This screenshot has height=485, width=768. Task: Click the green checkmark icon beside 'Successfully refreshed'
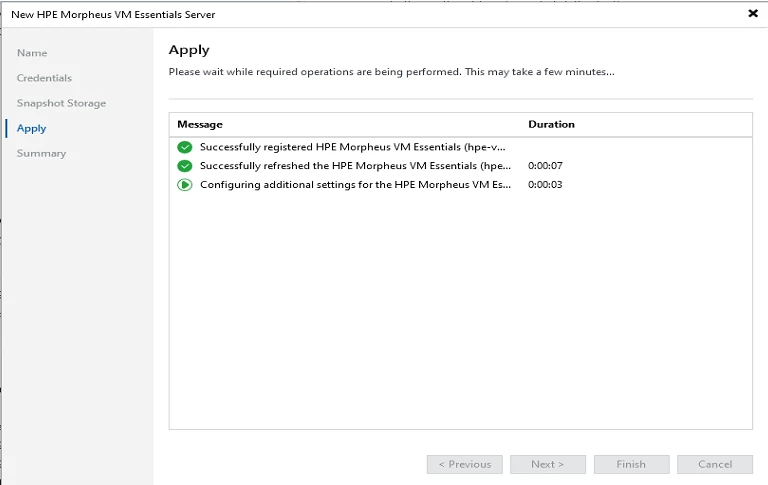click(x=184, y=166)
